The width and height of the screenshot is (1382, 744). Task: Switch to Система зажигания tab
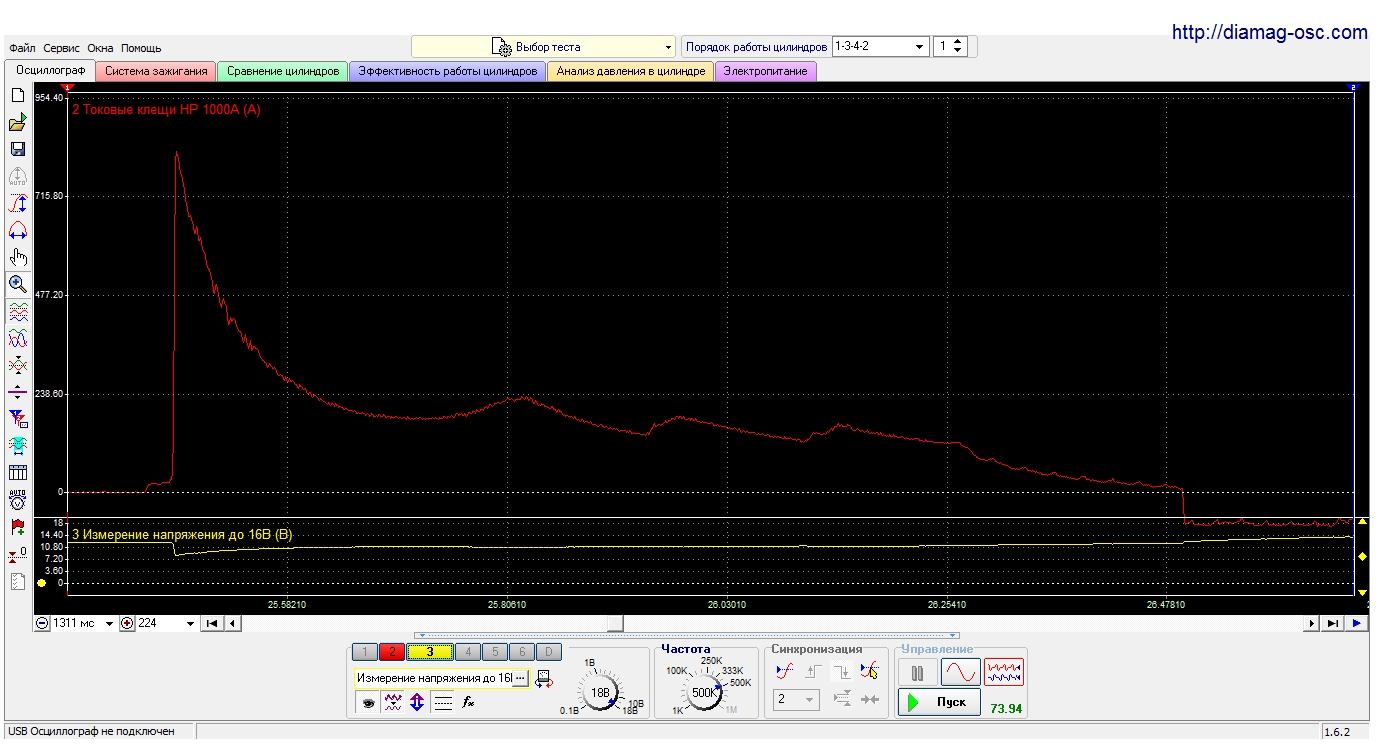click(x=156, y=71)
